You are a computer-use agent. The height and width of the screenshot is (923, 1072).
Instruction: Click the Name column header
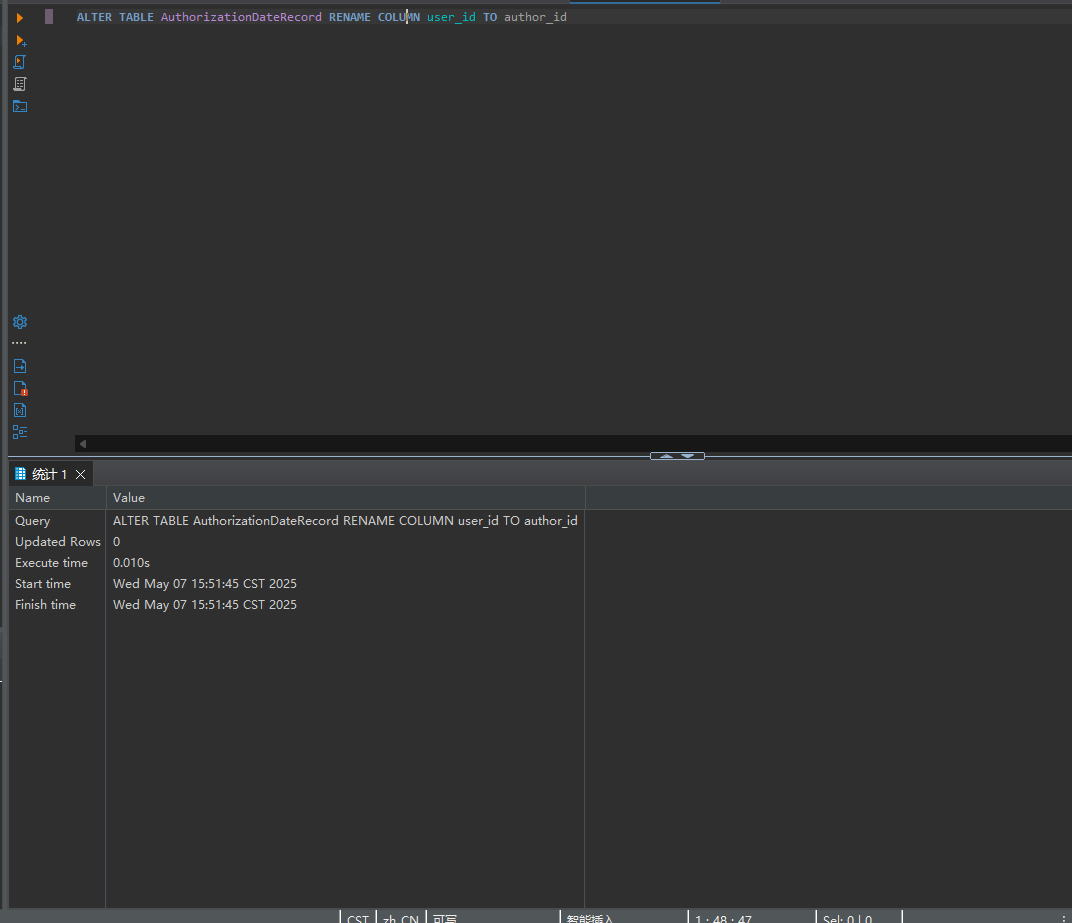pos(57,498)
